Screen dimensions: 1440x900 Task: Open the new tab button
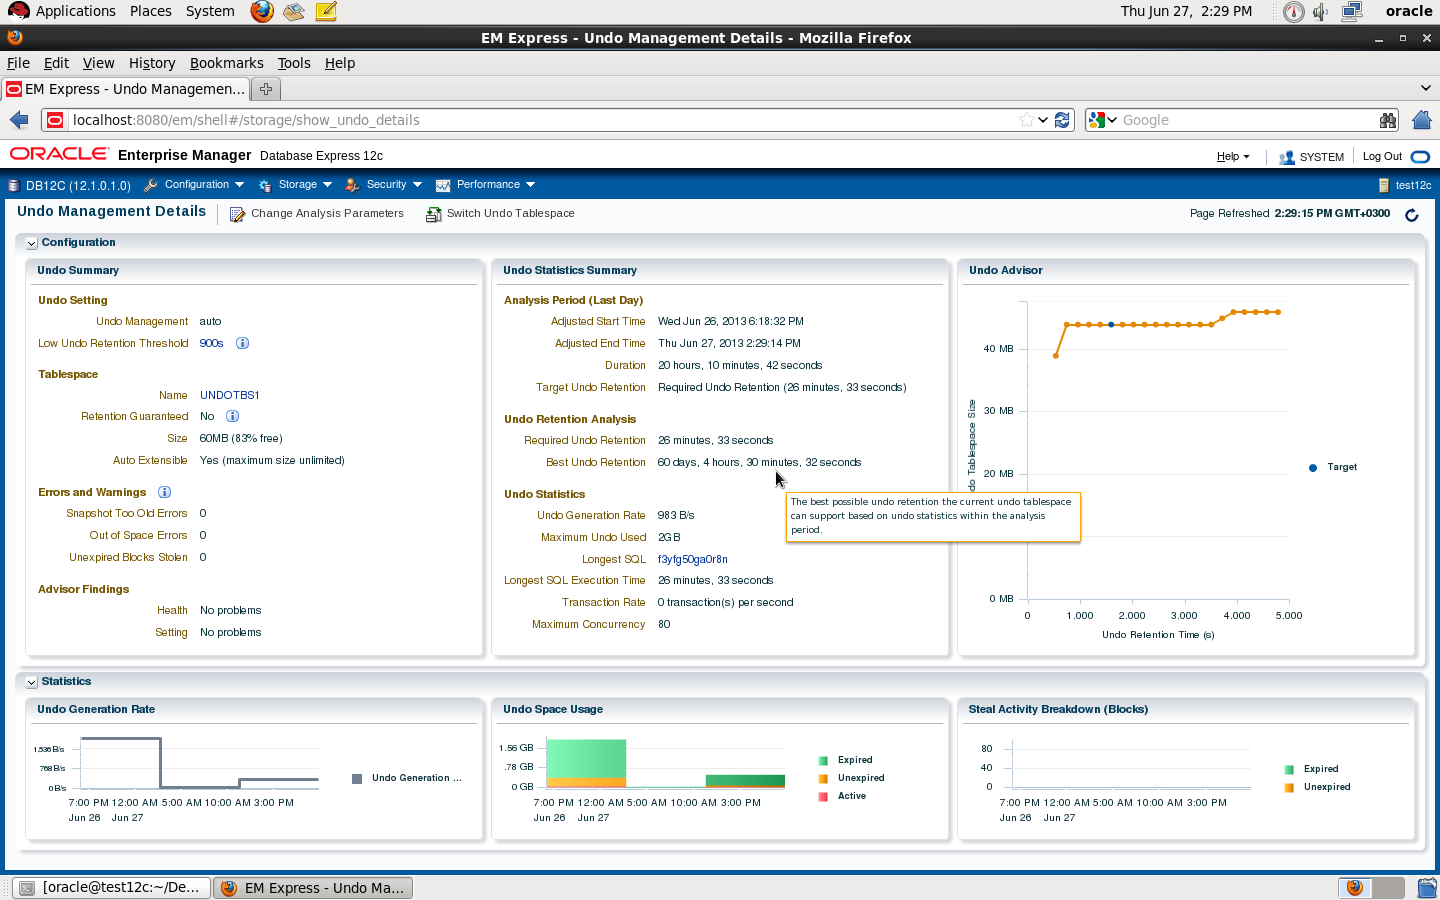266,89
